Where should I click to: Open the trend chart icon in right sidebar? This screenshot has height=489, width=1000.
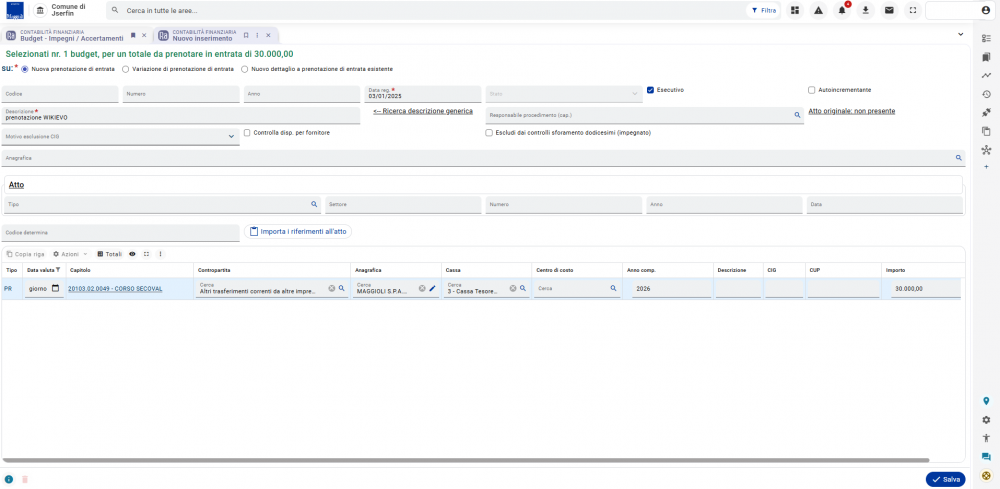coord(986,75)
